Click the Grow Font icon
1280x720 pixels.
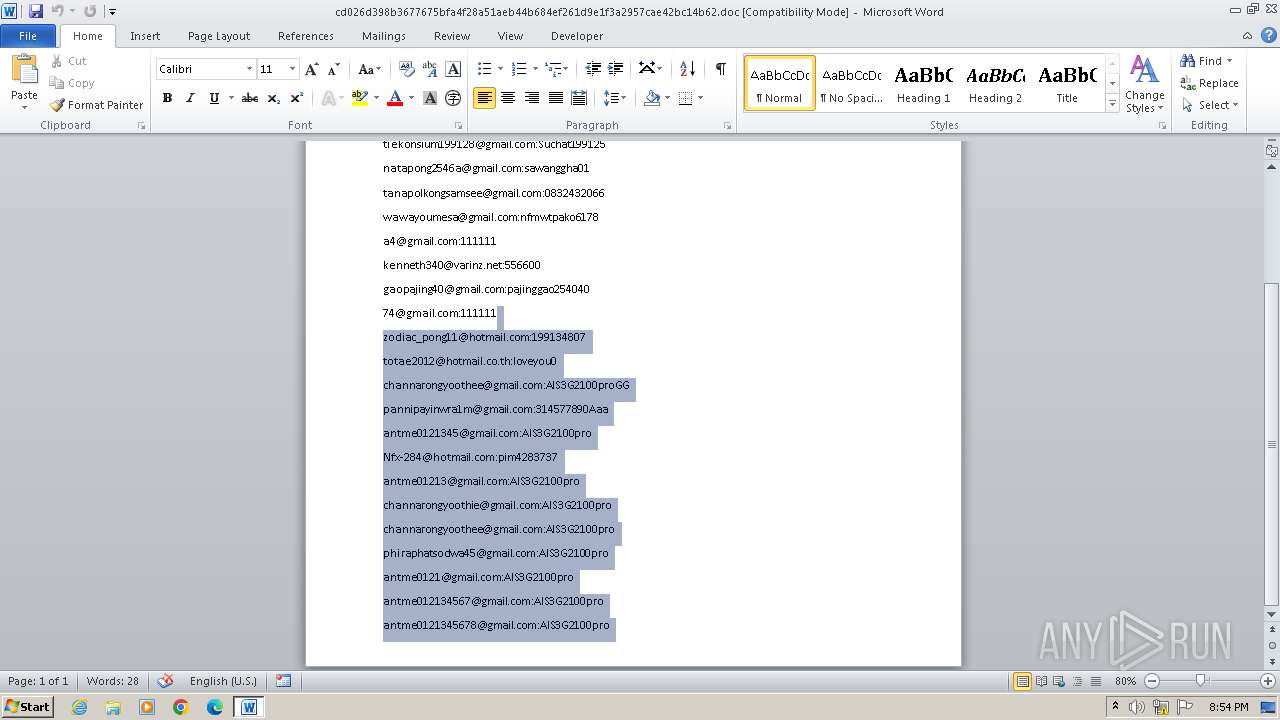tap(312, 69)
